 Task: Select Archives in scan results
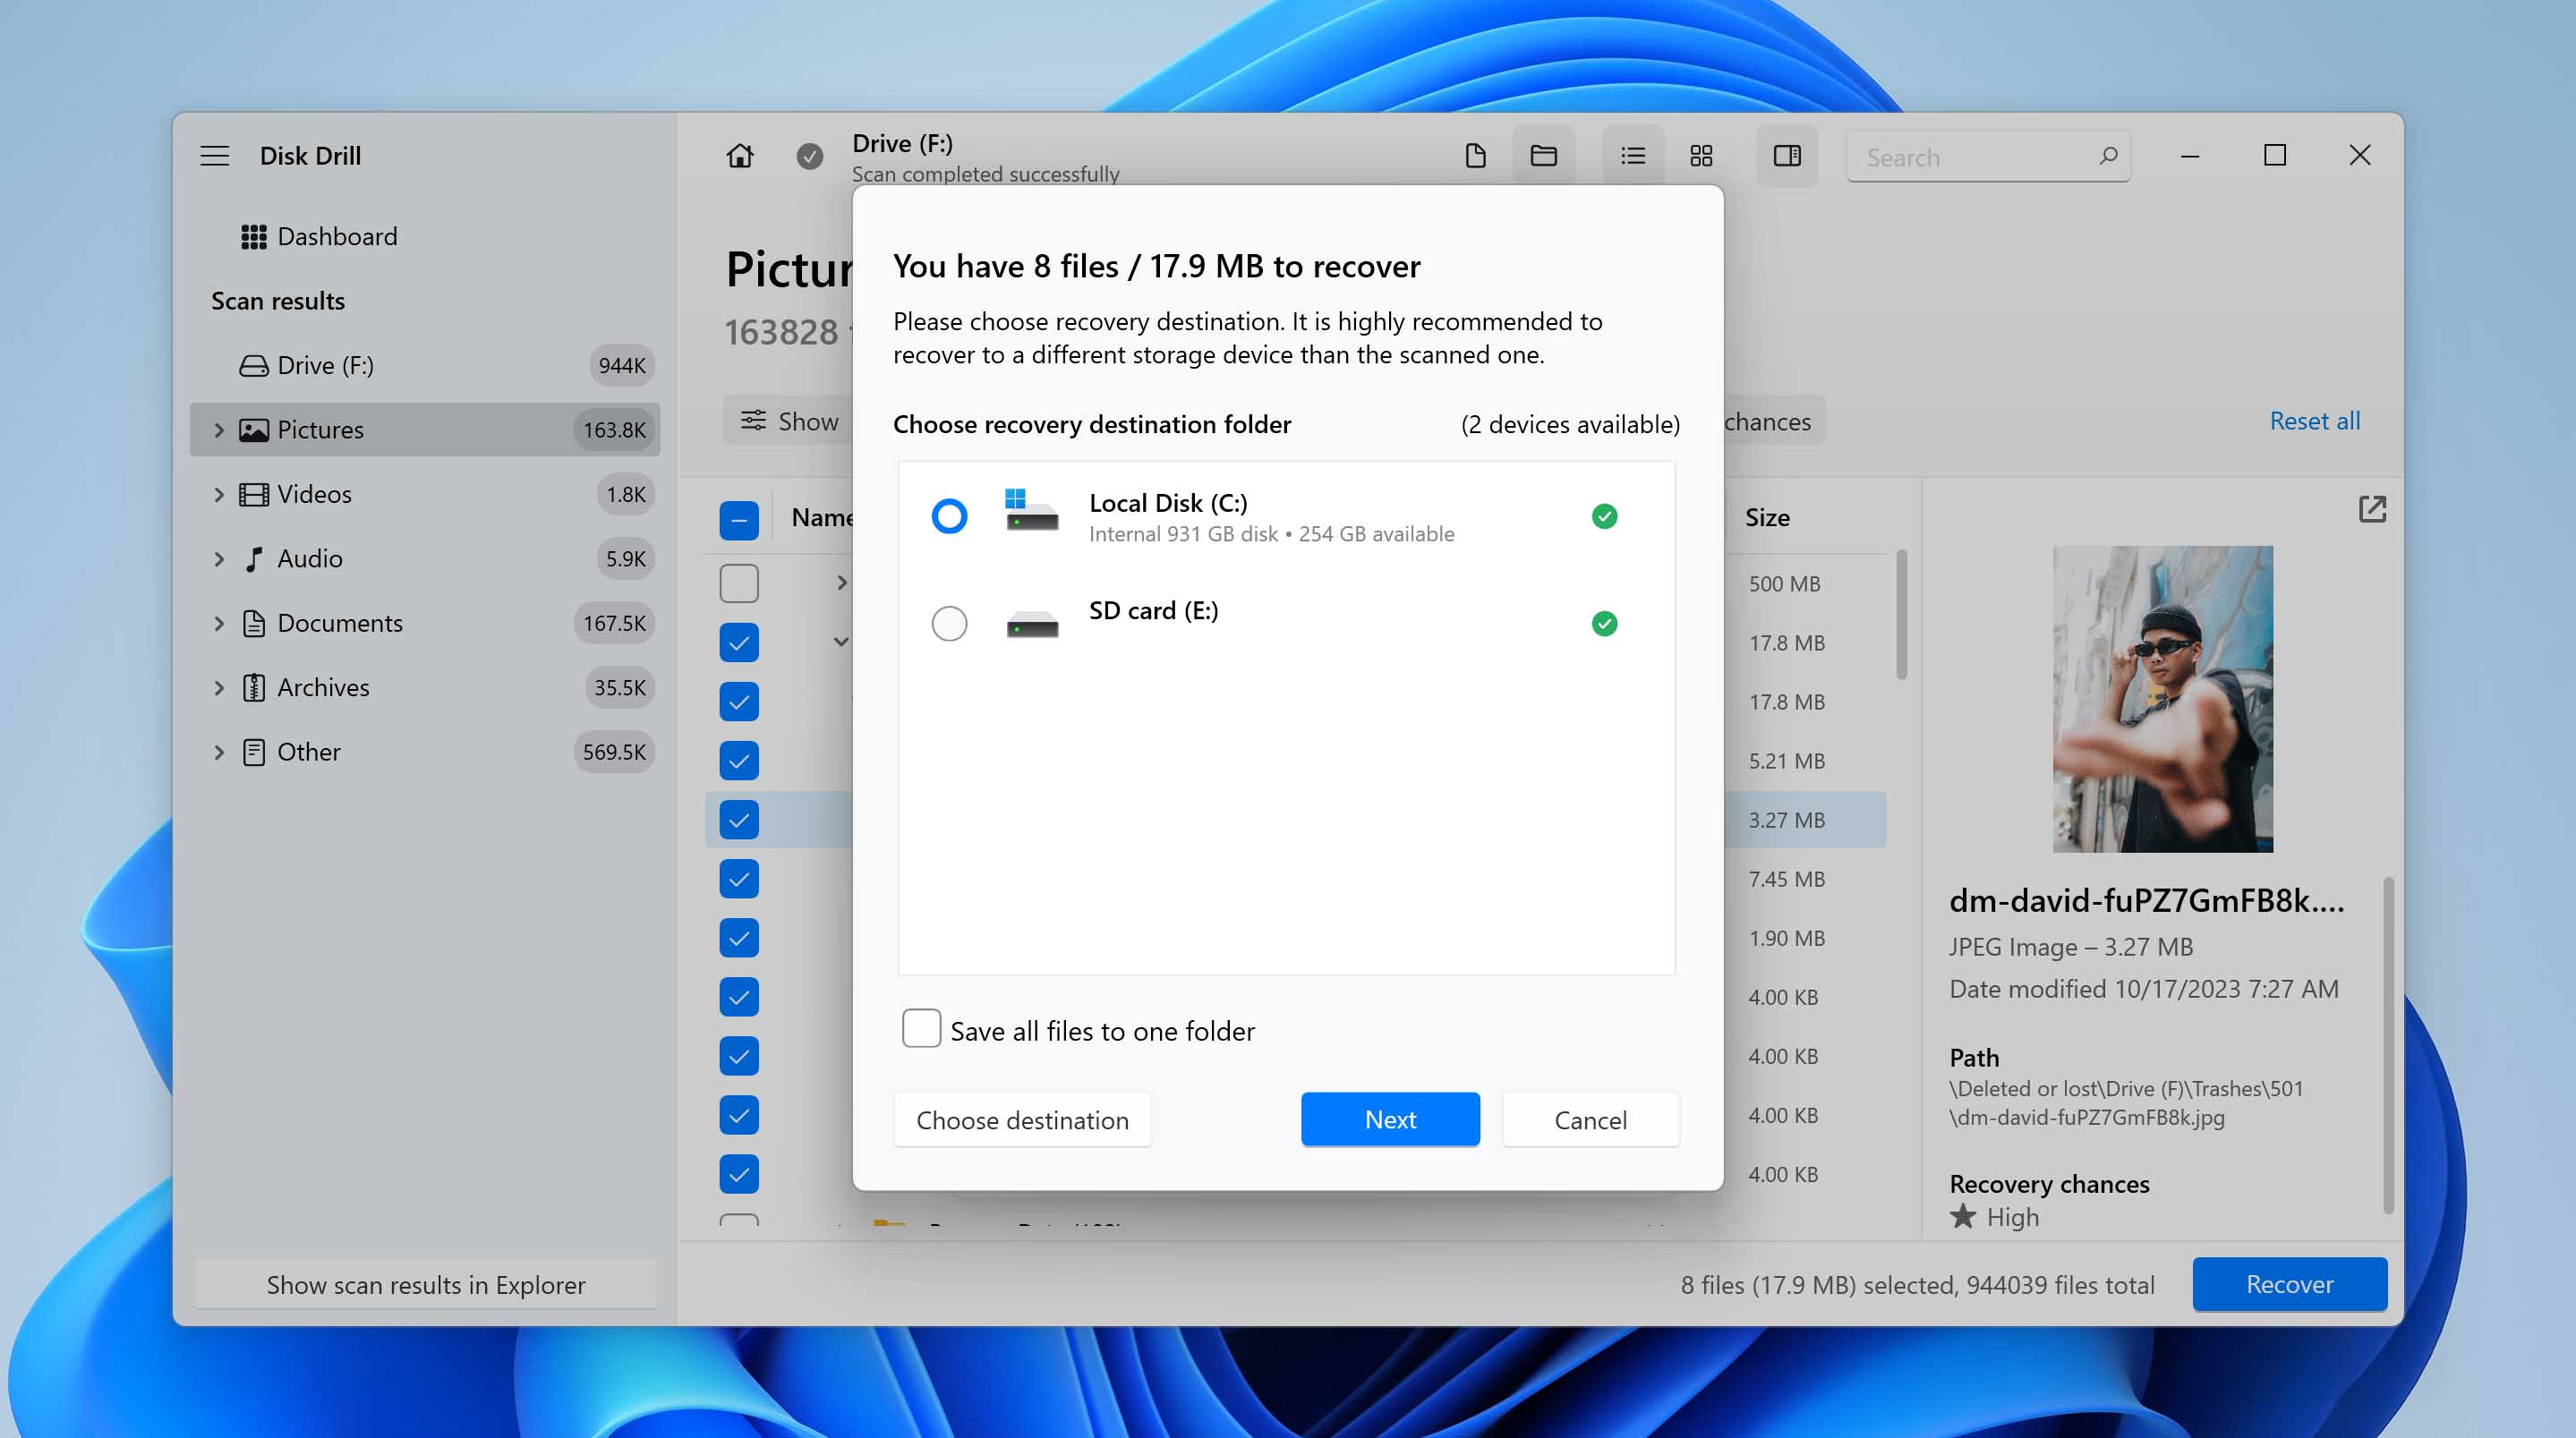tap(424, 688)
